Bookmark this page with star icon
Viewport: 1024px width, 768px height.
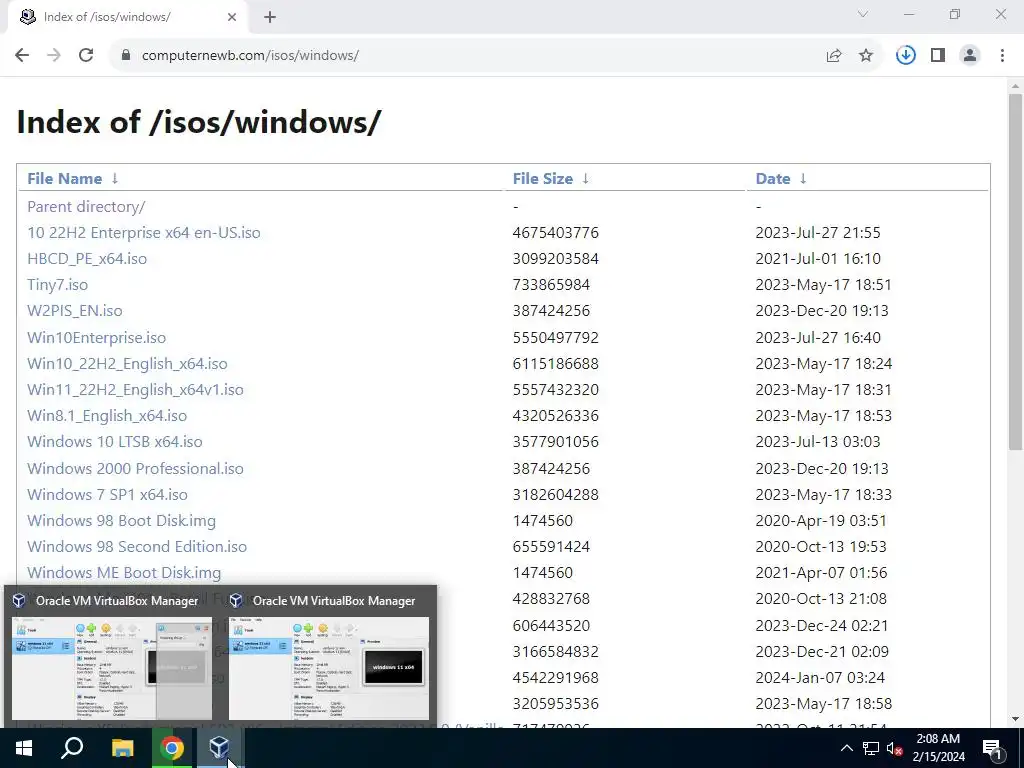(866, 56)
